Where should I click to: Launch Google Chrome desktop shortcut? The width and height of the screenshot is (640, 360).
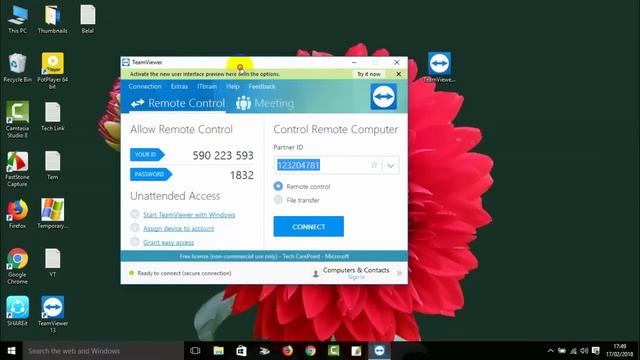tap(17, 265)
